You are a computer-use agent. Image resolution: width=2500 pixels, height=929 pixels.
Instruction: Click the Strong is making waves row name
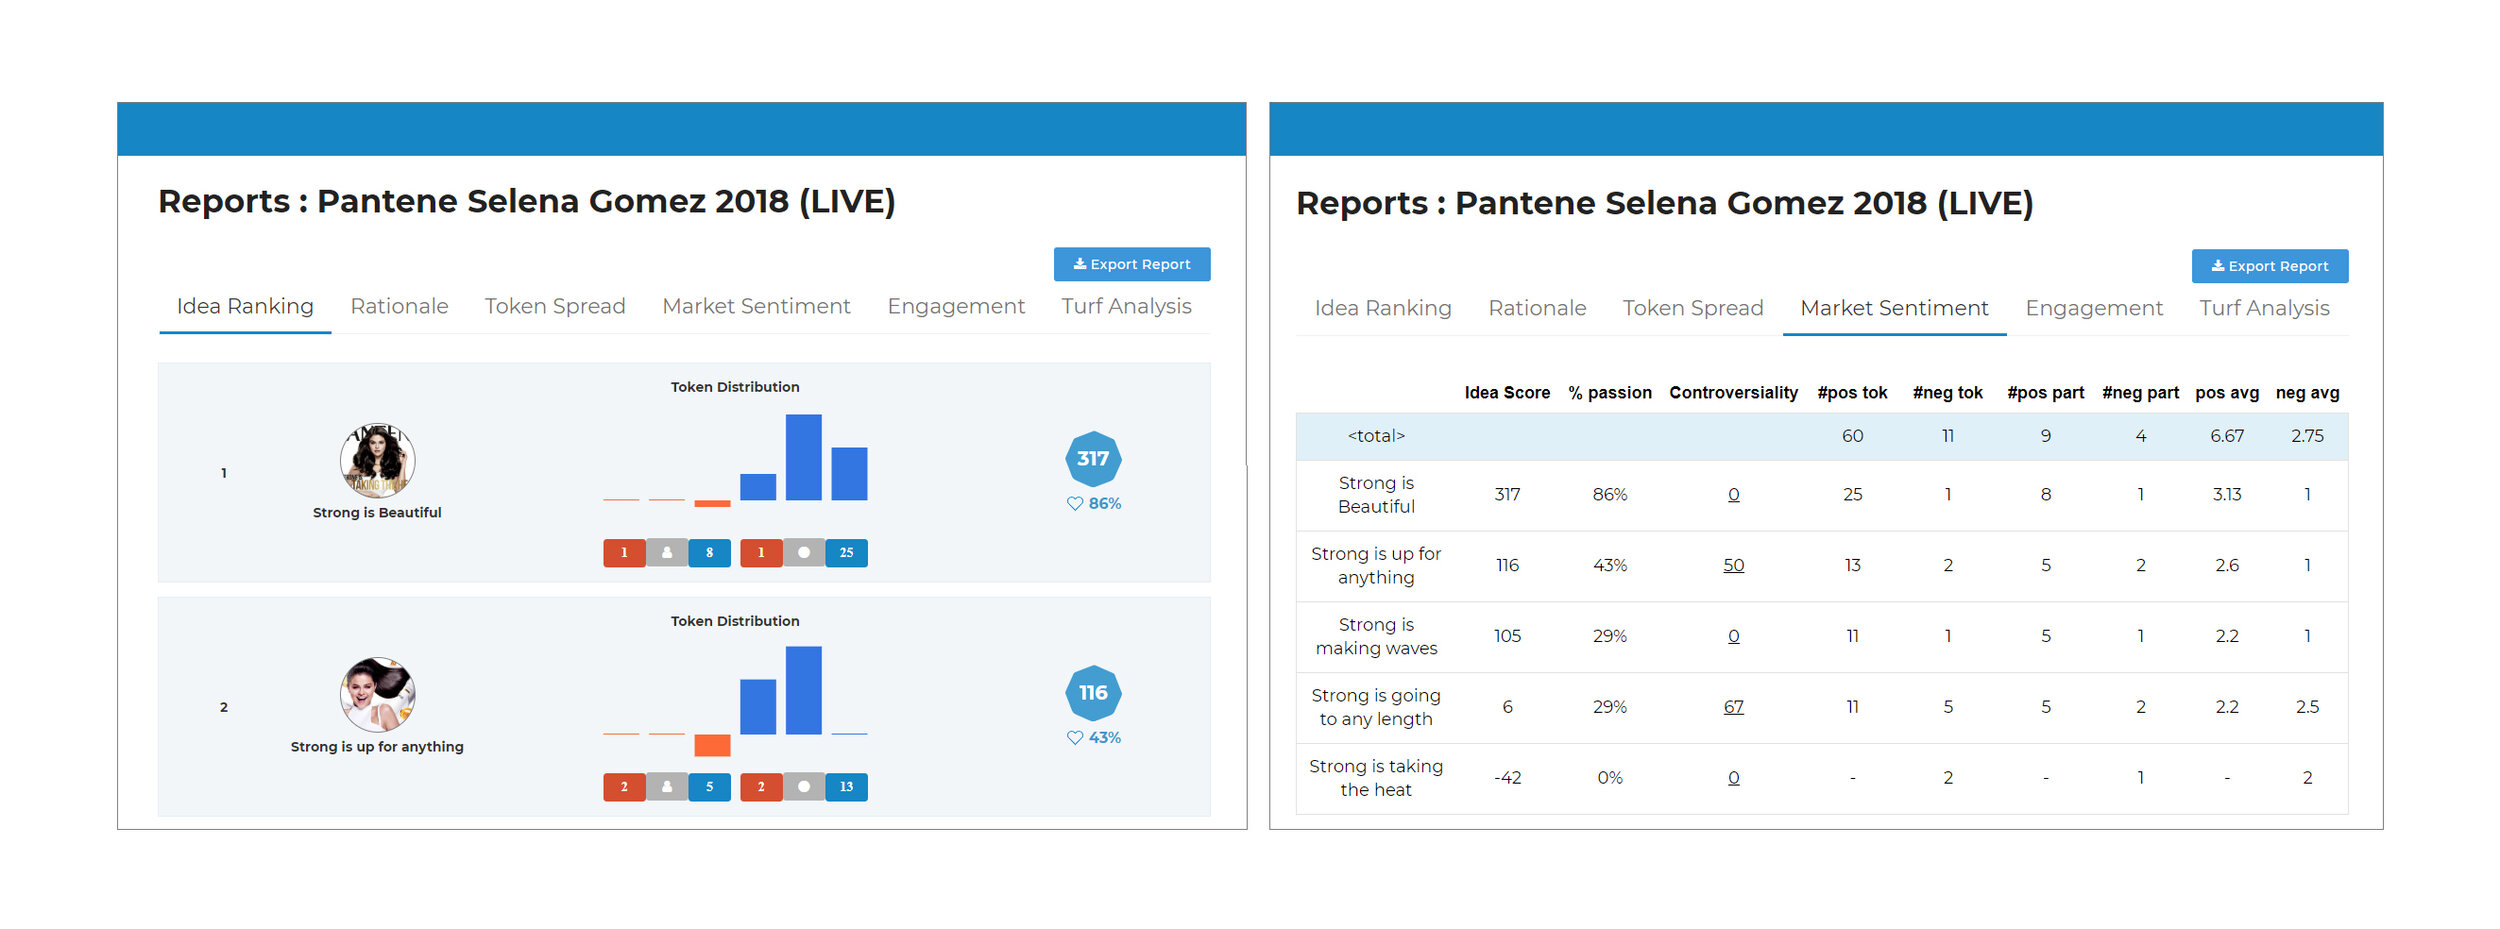1376,636
